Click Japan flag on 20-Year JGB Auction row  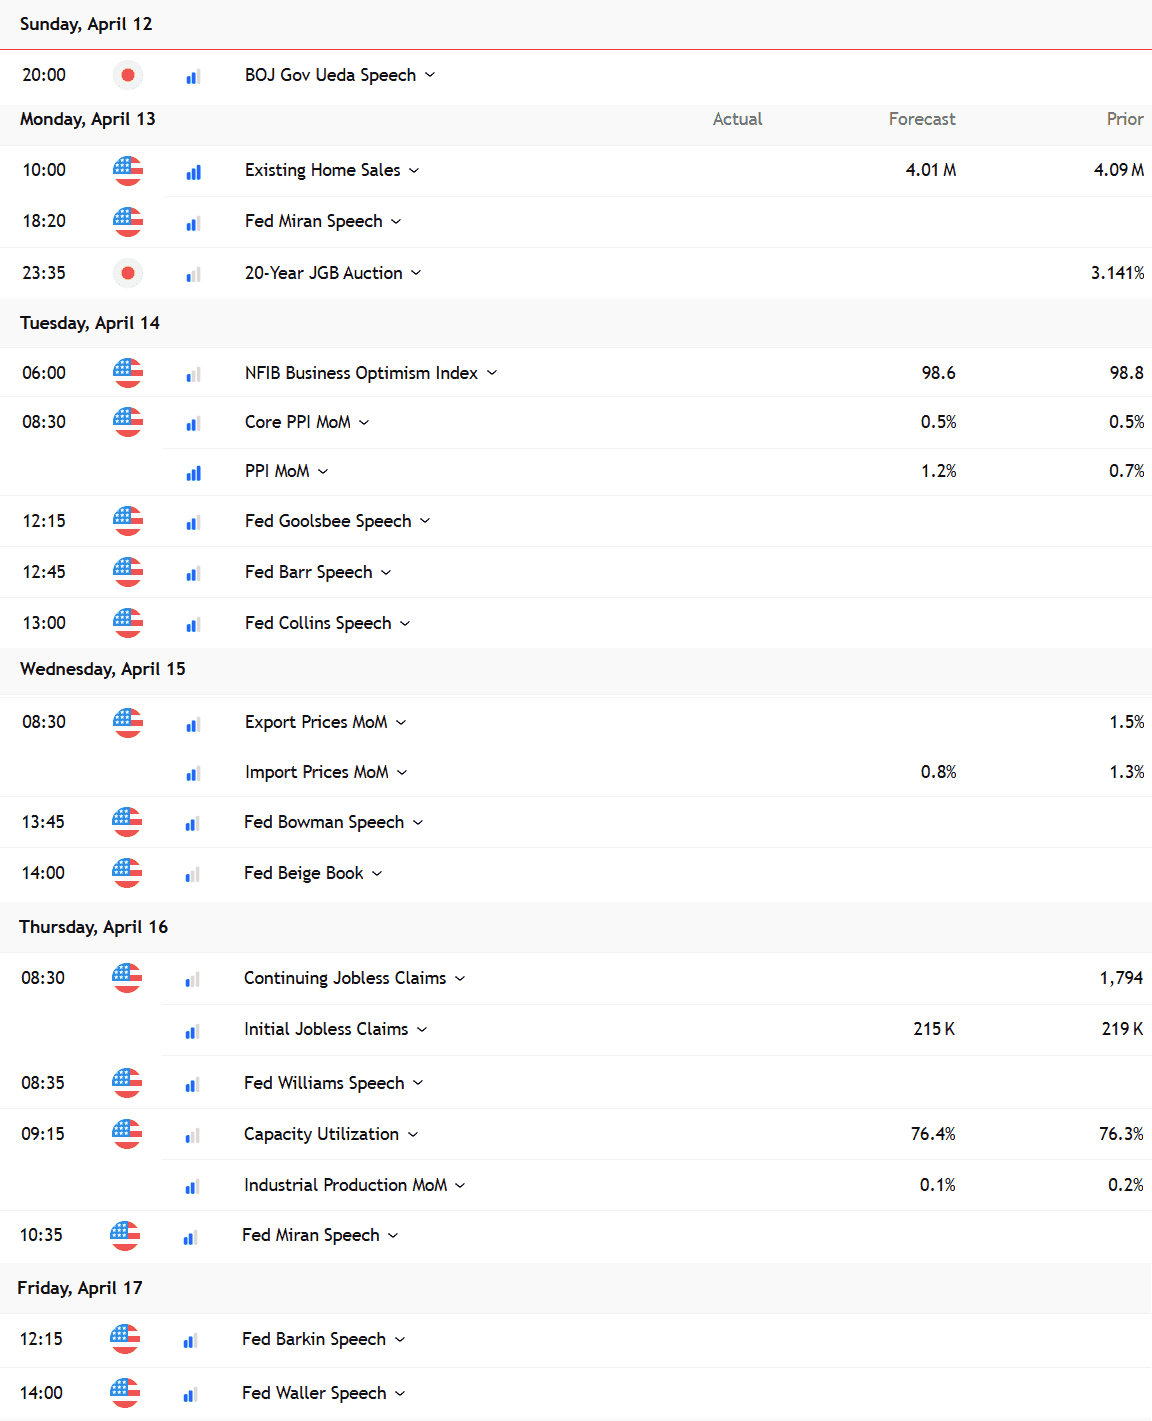click(x=128, y=273)
